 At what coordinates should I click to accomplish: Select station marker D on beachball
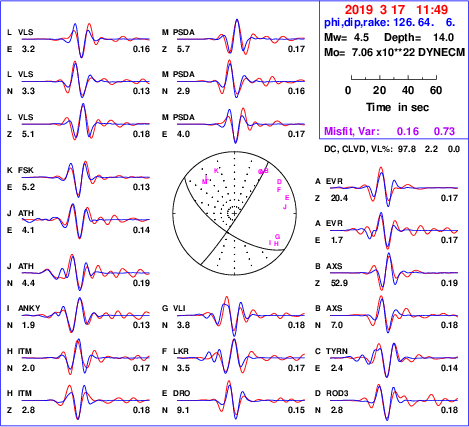pyautogui.click(x=279, y=182)
